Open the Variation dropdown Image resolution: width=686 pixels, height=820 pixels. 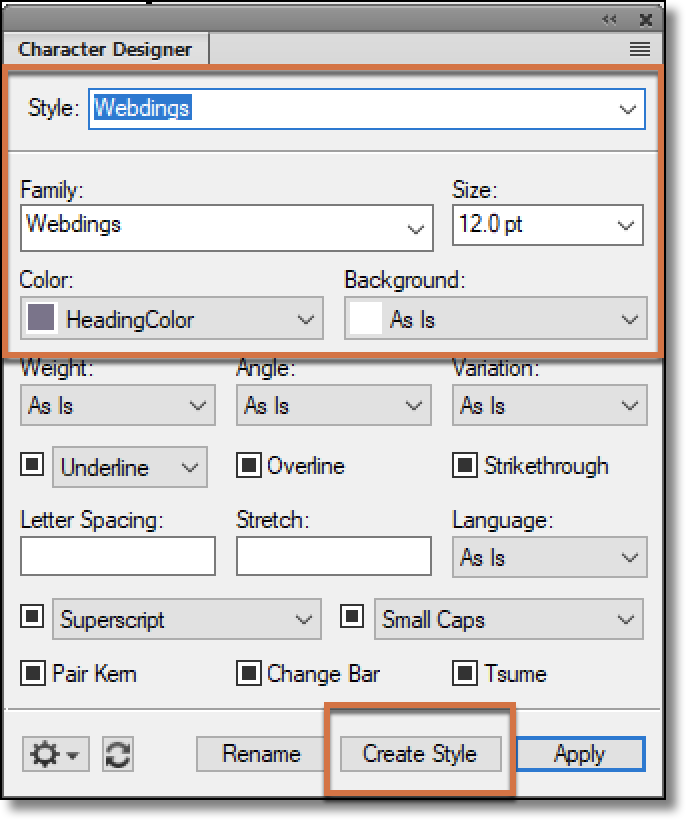(x=550, y=405)
